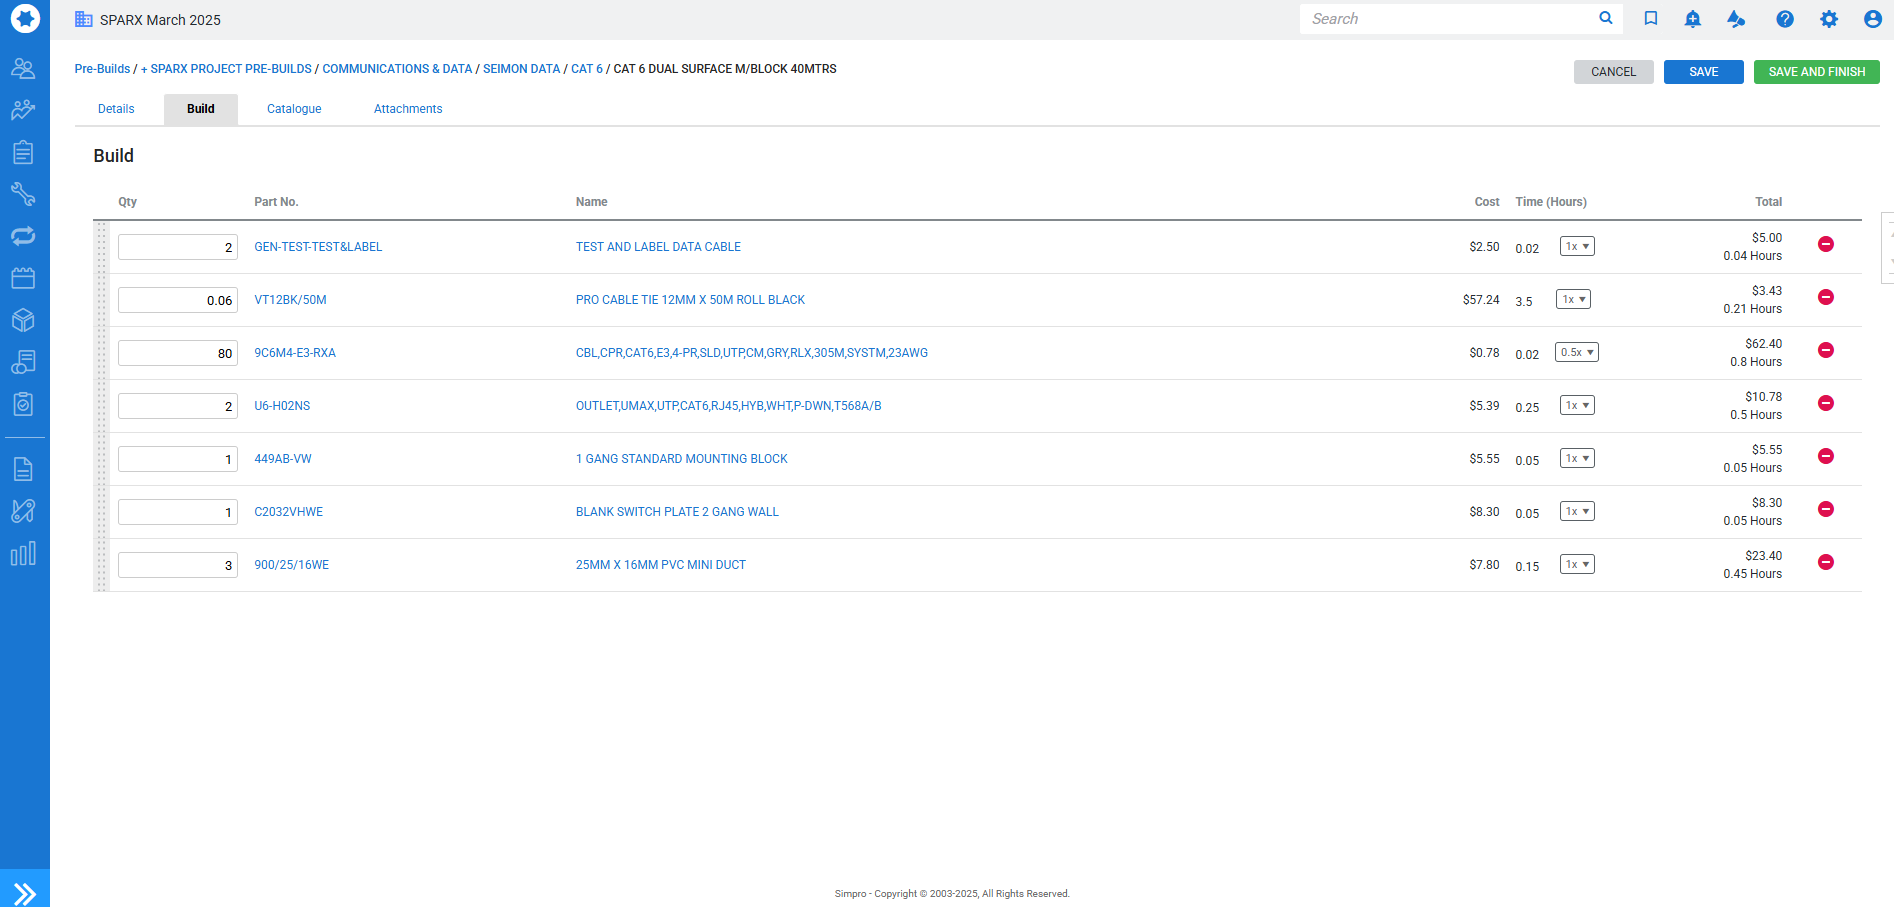Open the user profile icon
The height and width of the screenshot is (907, 1894).
coord(1872,19)
